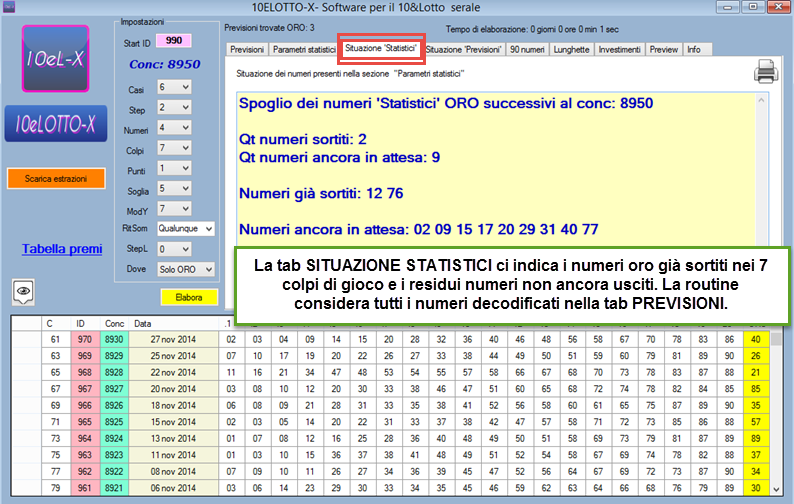Click Conc cell 8930
Image resolution: width=794 pixels, height=504 pixels.
(x=114, y=339)
